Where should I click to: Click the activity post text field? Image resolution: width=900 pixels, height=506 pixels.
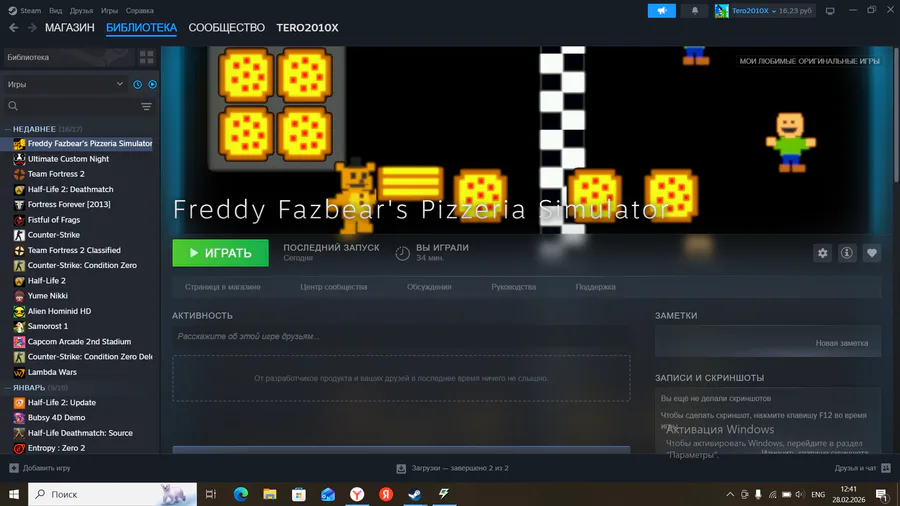(401, 336)
